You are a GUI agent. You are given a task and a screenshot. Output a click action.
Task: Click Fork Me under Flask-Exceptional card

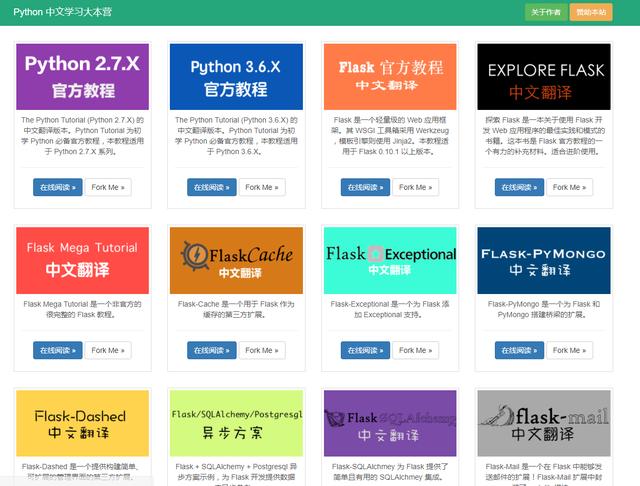click(x=416, y=350)
